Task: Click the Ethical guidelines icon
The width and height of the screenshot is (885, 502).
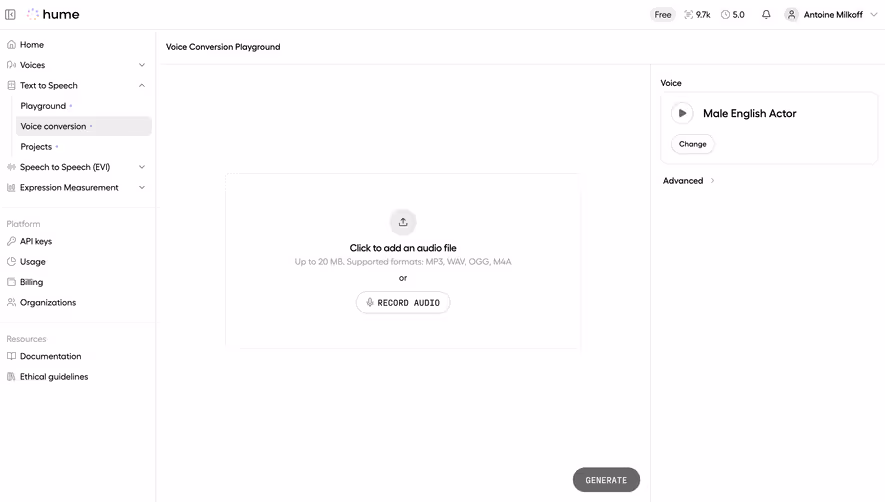Action: 11,377
